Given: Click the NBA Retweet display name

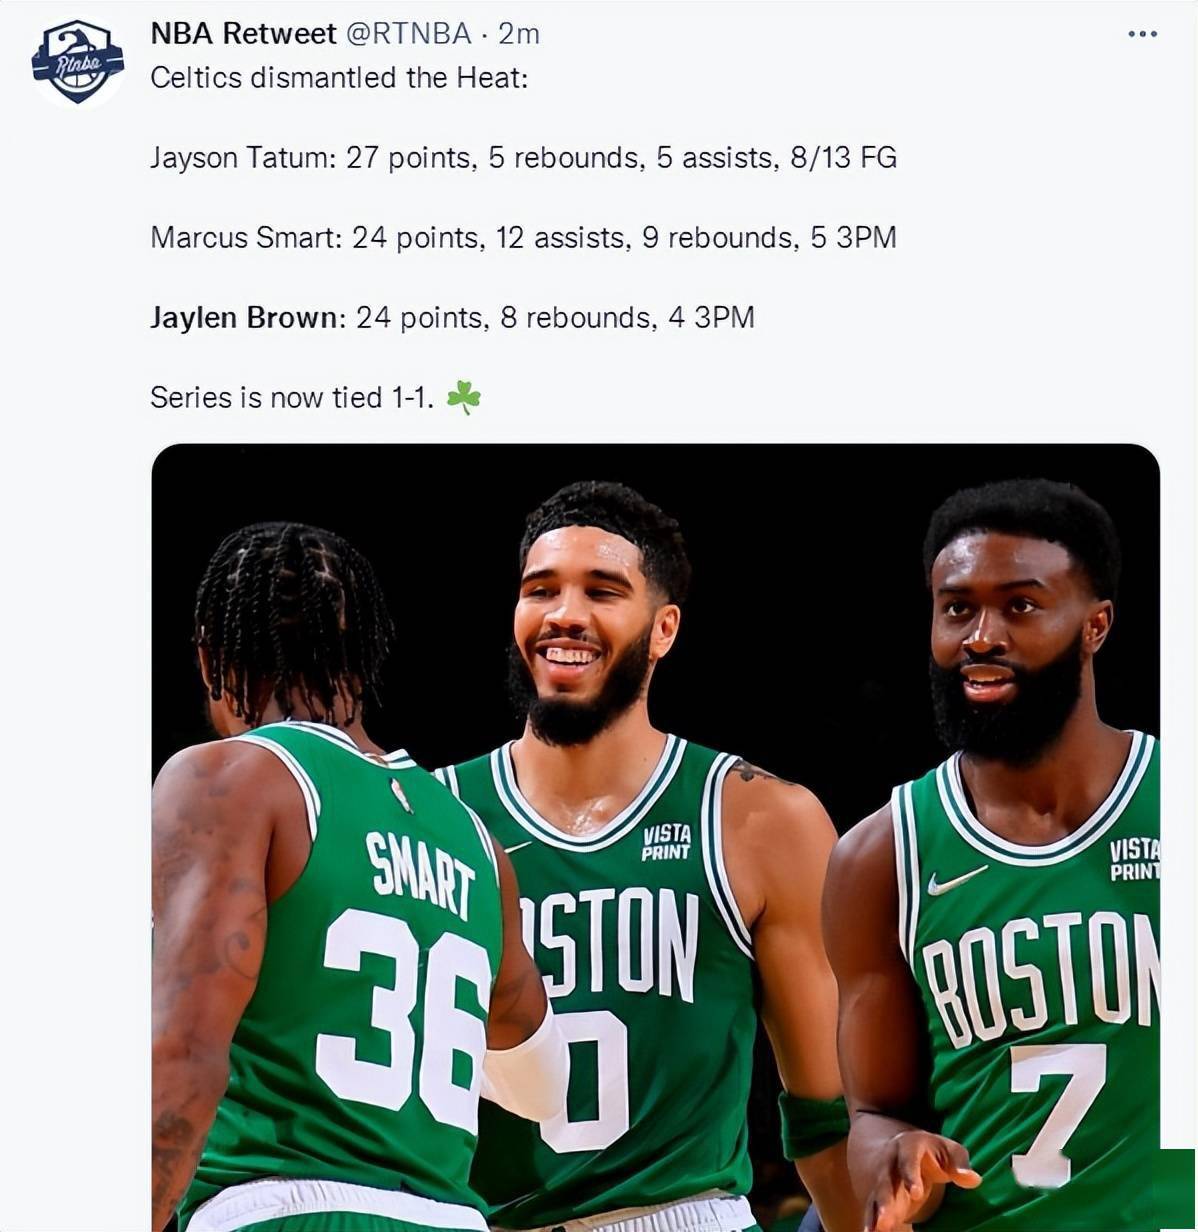Looking at the screenshot, I should 243,34.
